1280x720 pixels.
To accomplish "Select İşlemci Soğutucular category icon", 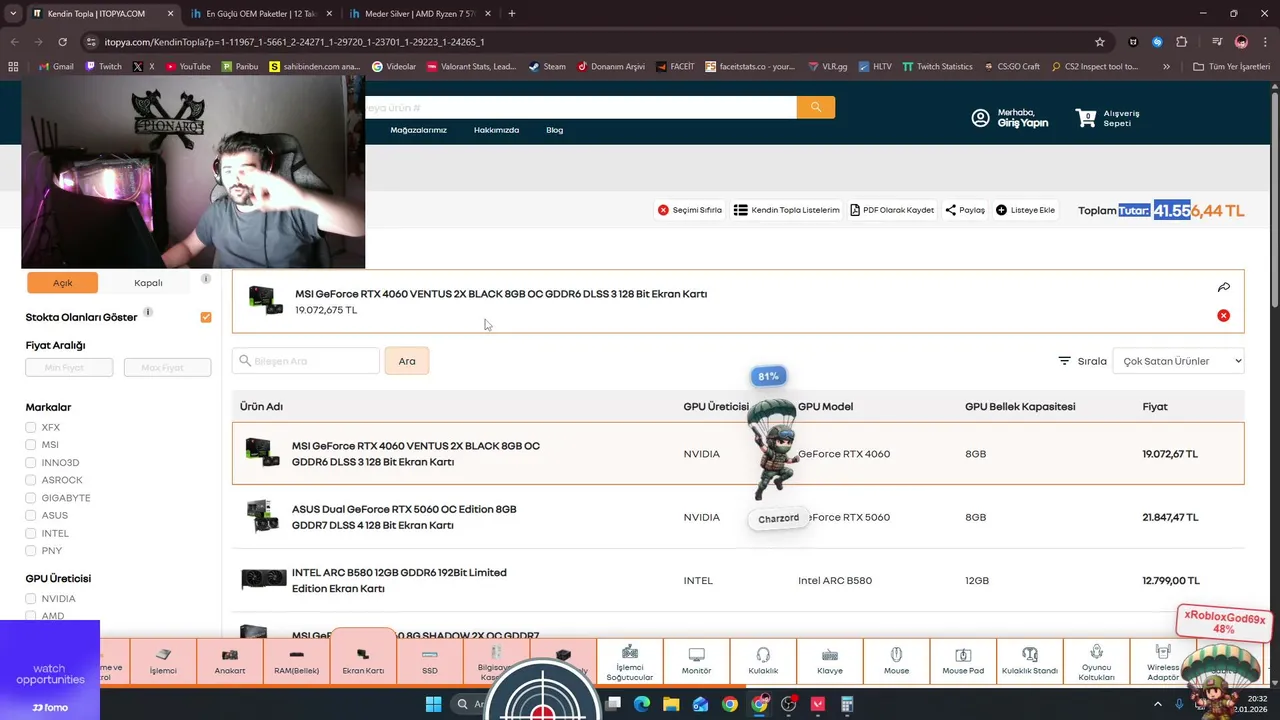I will coord(630,662).
